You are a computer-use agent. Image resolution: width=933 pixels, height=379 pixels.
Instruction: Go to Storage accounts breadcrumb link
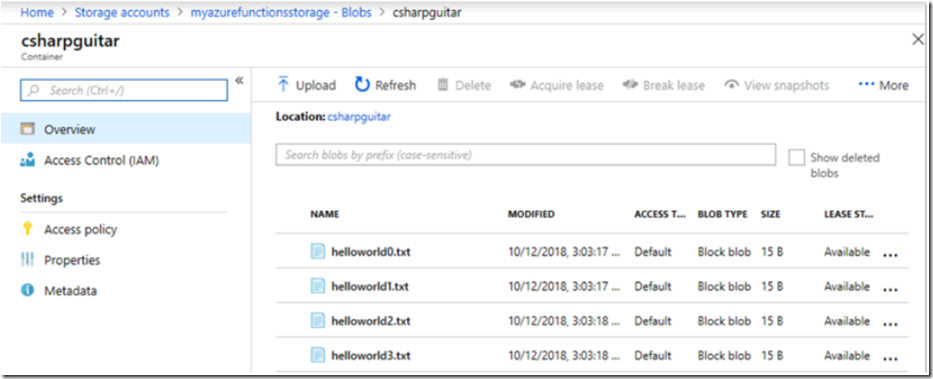coord(121,12)
